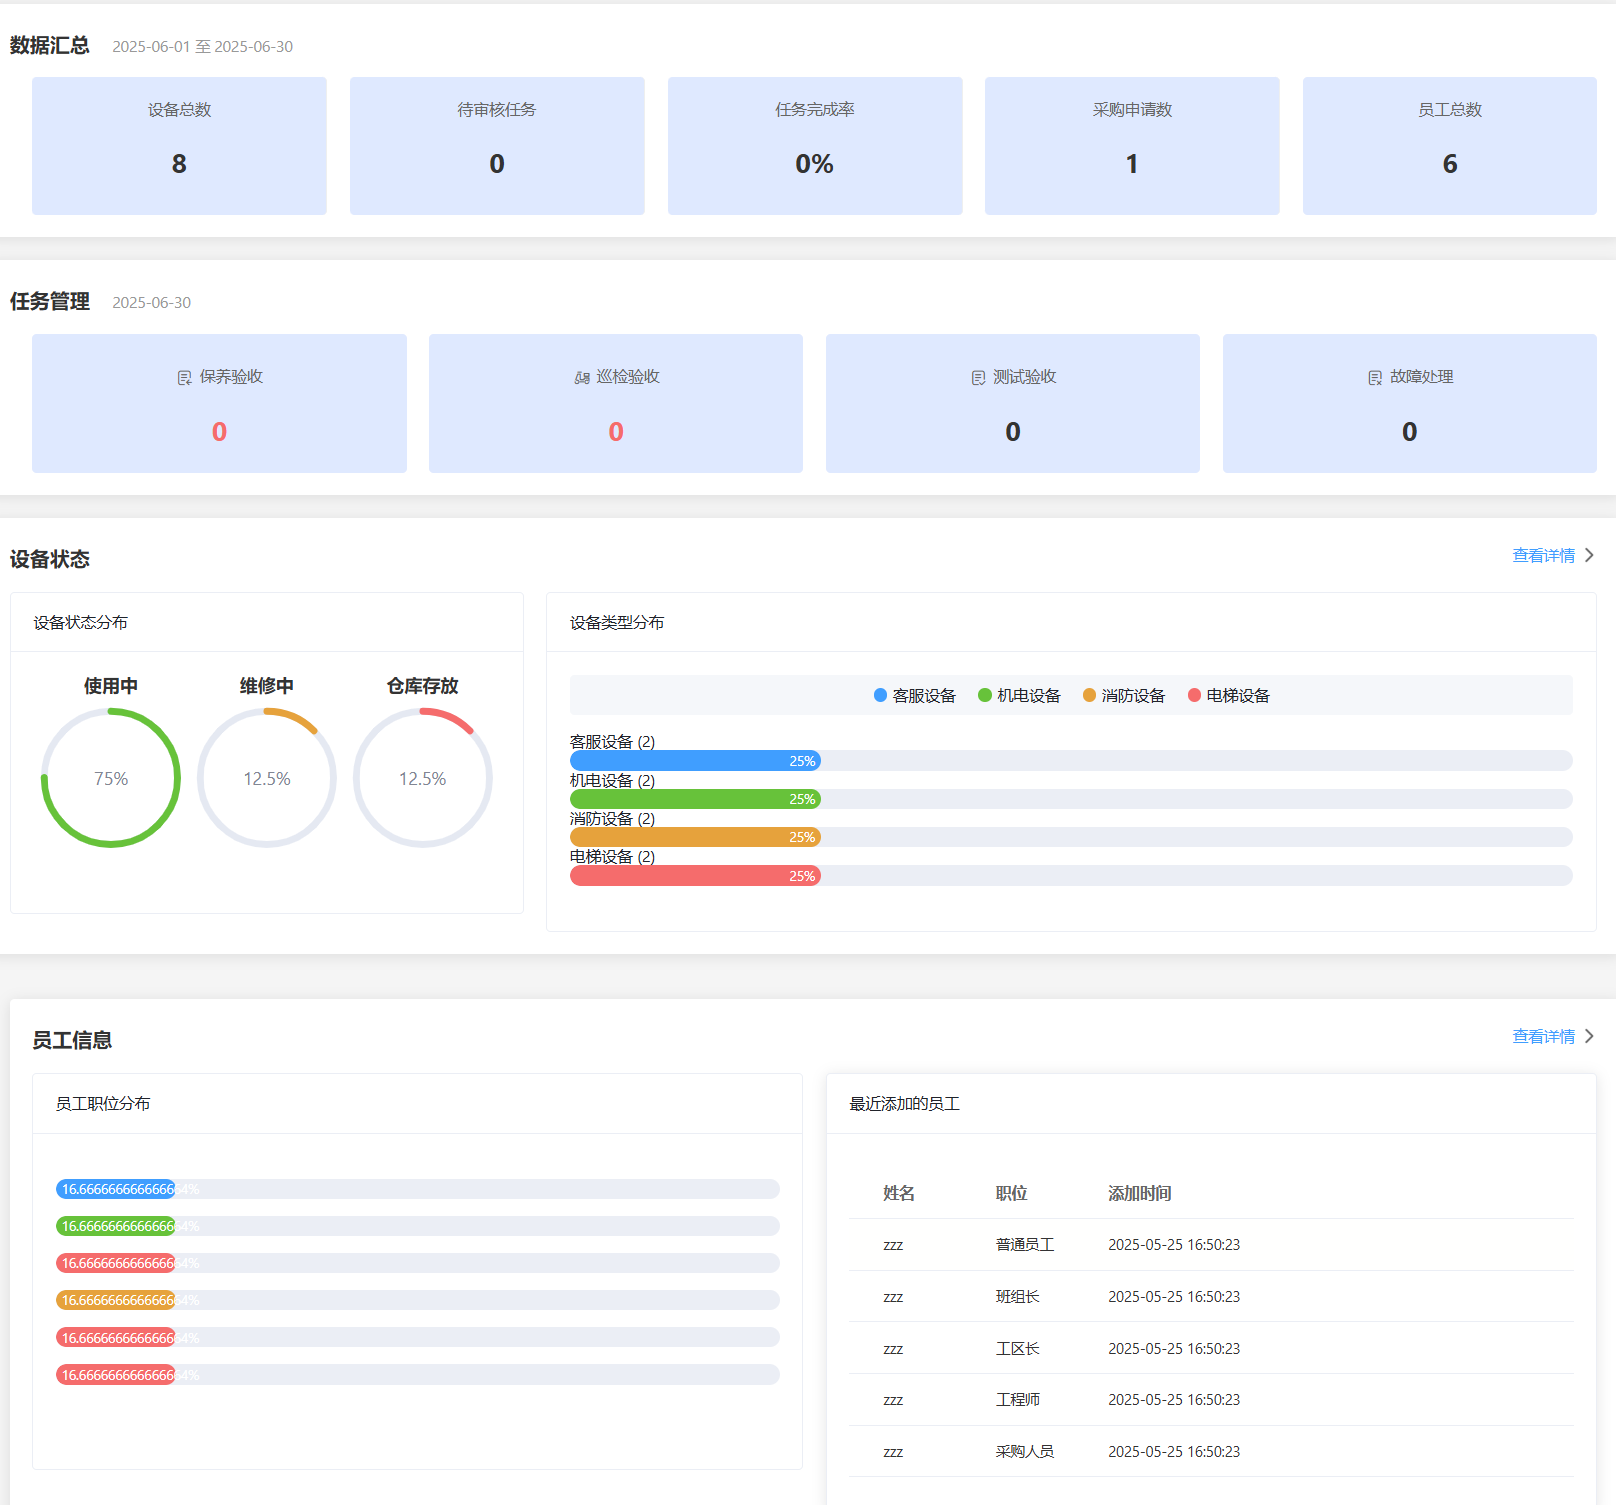Click the chevron arrow beside 员工信息 查看详情
This screenshot has width=1616, height=1505.
1589,1036
